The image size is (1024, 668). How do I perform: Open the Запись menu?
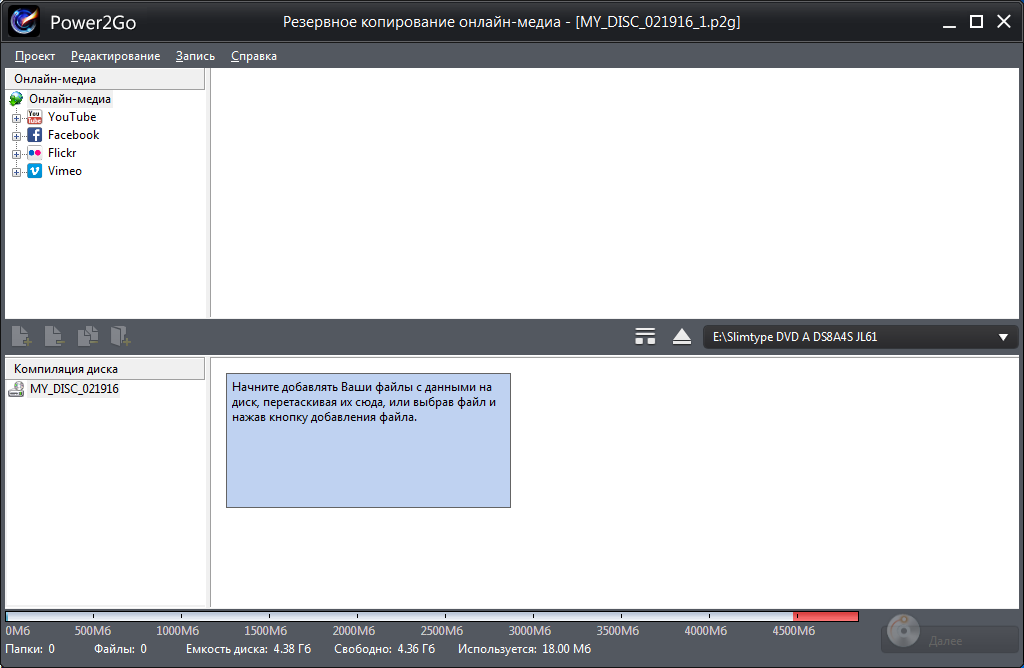tap(195, 56)
